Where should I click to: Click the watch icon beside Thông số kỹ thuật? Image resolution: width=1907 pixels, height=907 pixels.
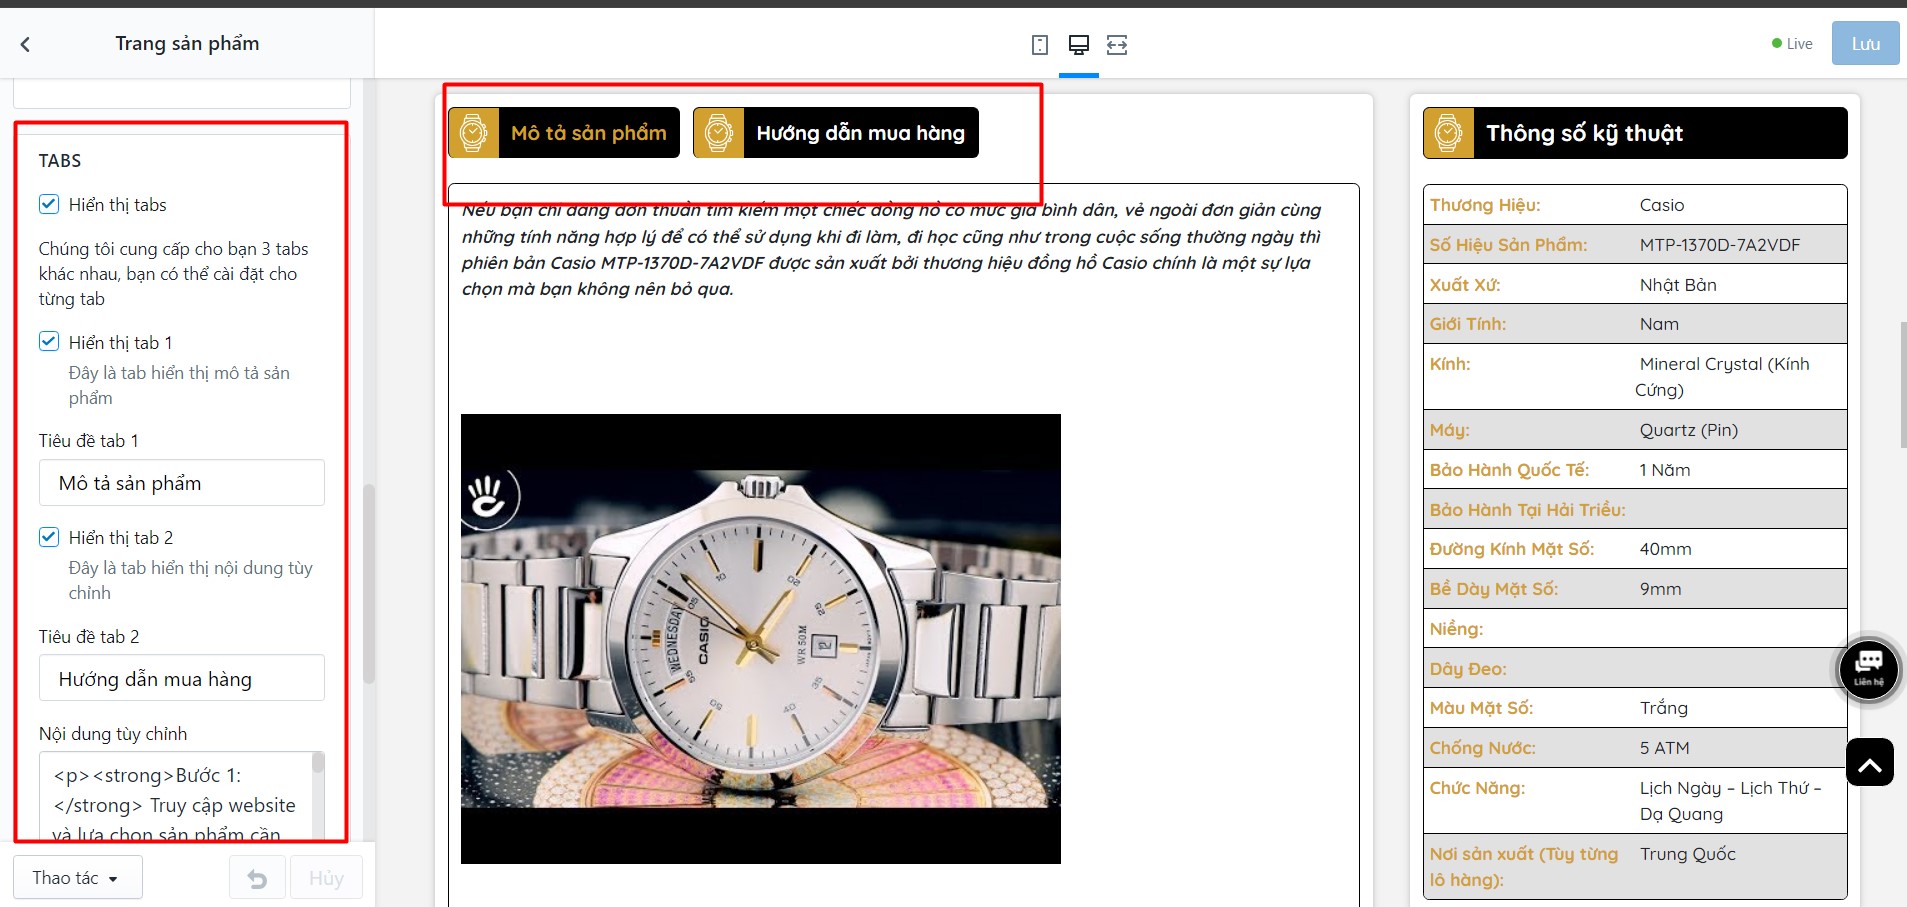click(x=1448, y=133)
